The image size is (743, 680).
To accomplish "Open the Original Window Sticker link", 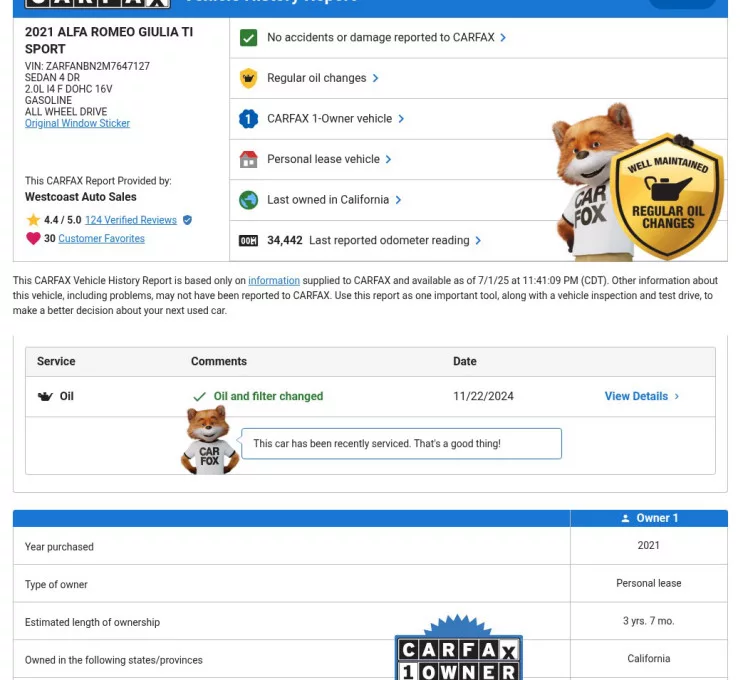I will tap(77, 124).
